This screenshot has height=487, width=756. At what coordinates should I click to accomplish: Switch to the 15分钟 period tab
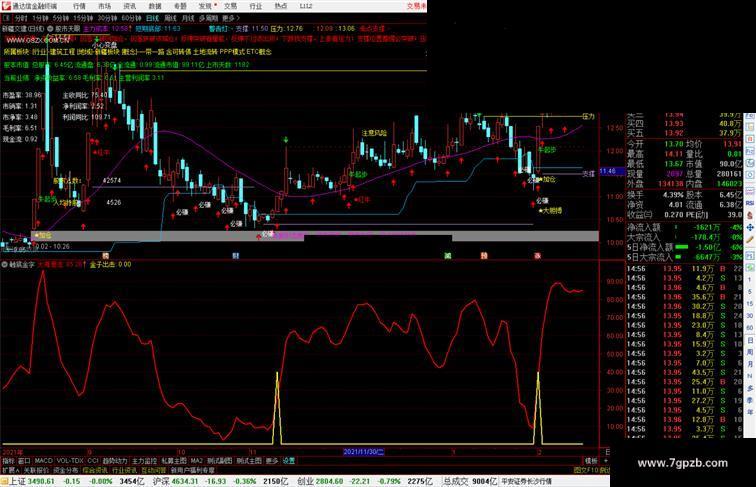tap(83, 18)
